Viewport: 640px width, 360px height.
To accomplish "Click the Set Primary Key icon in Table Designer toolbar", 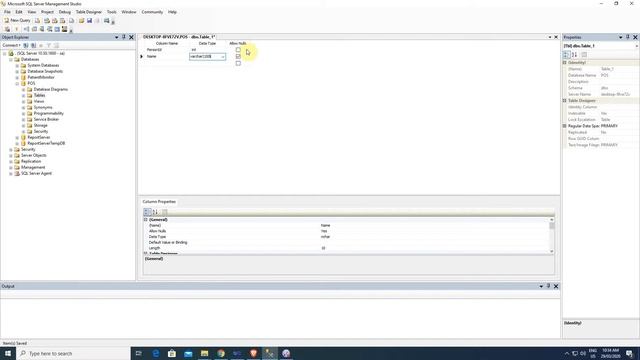I will point(16,29).
